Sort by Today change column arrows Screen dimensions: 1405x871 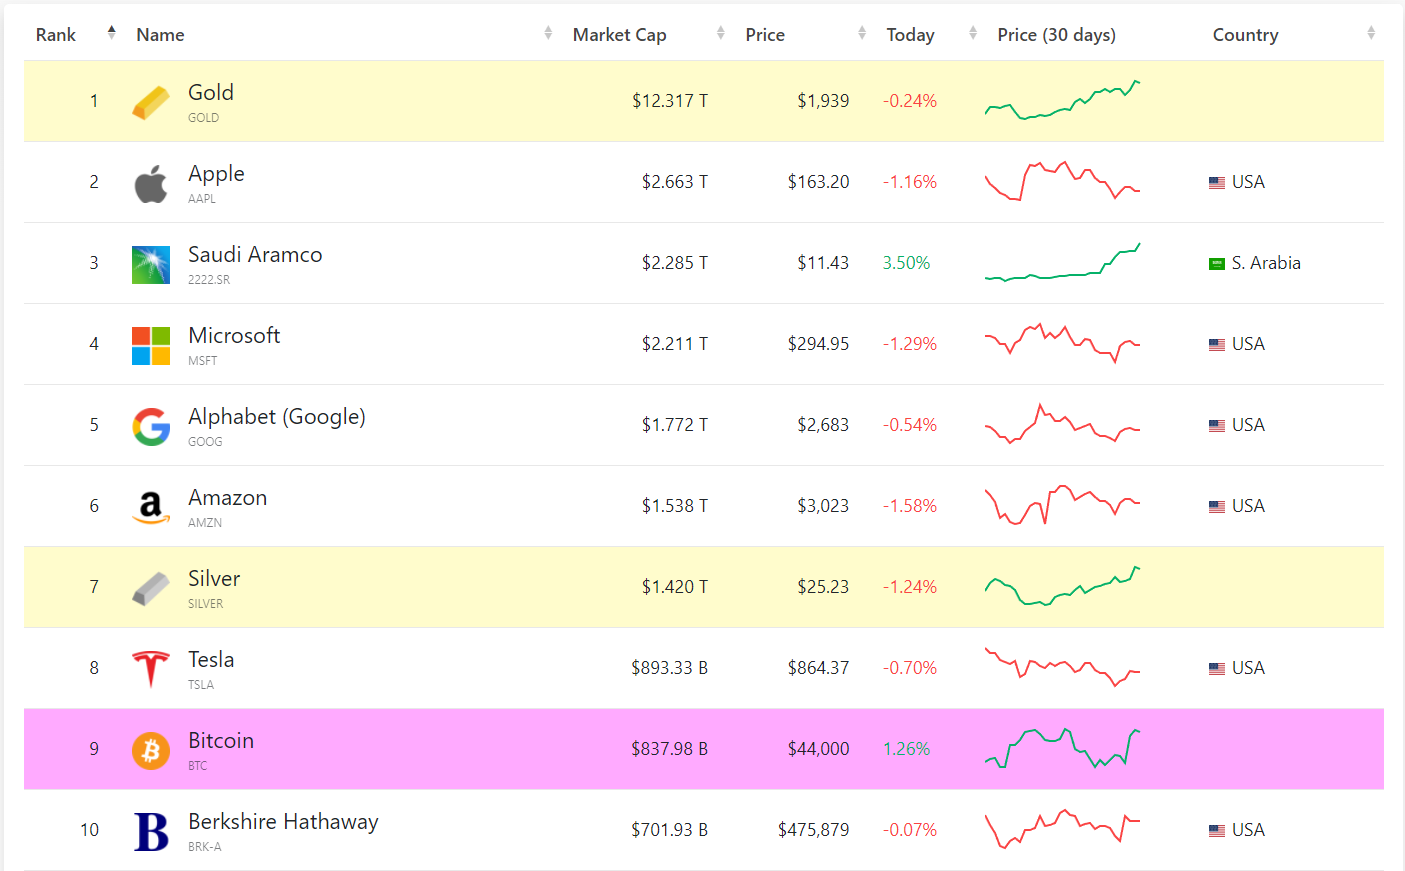pyautogui.click(x=972, y=33)
